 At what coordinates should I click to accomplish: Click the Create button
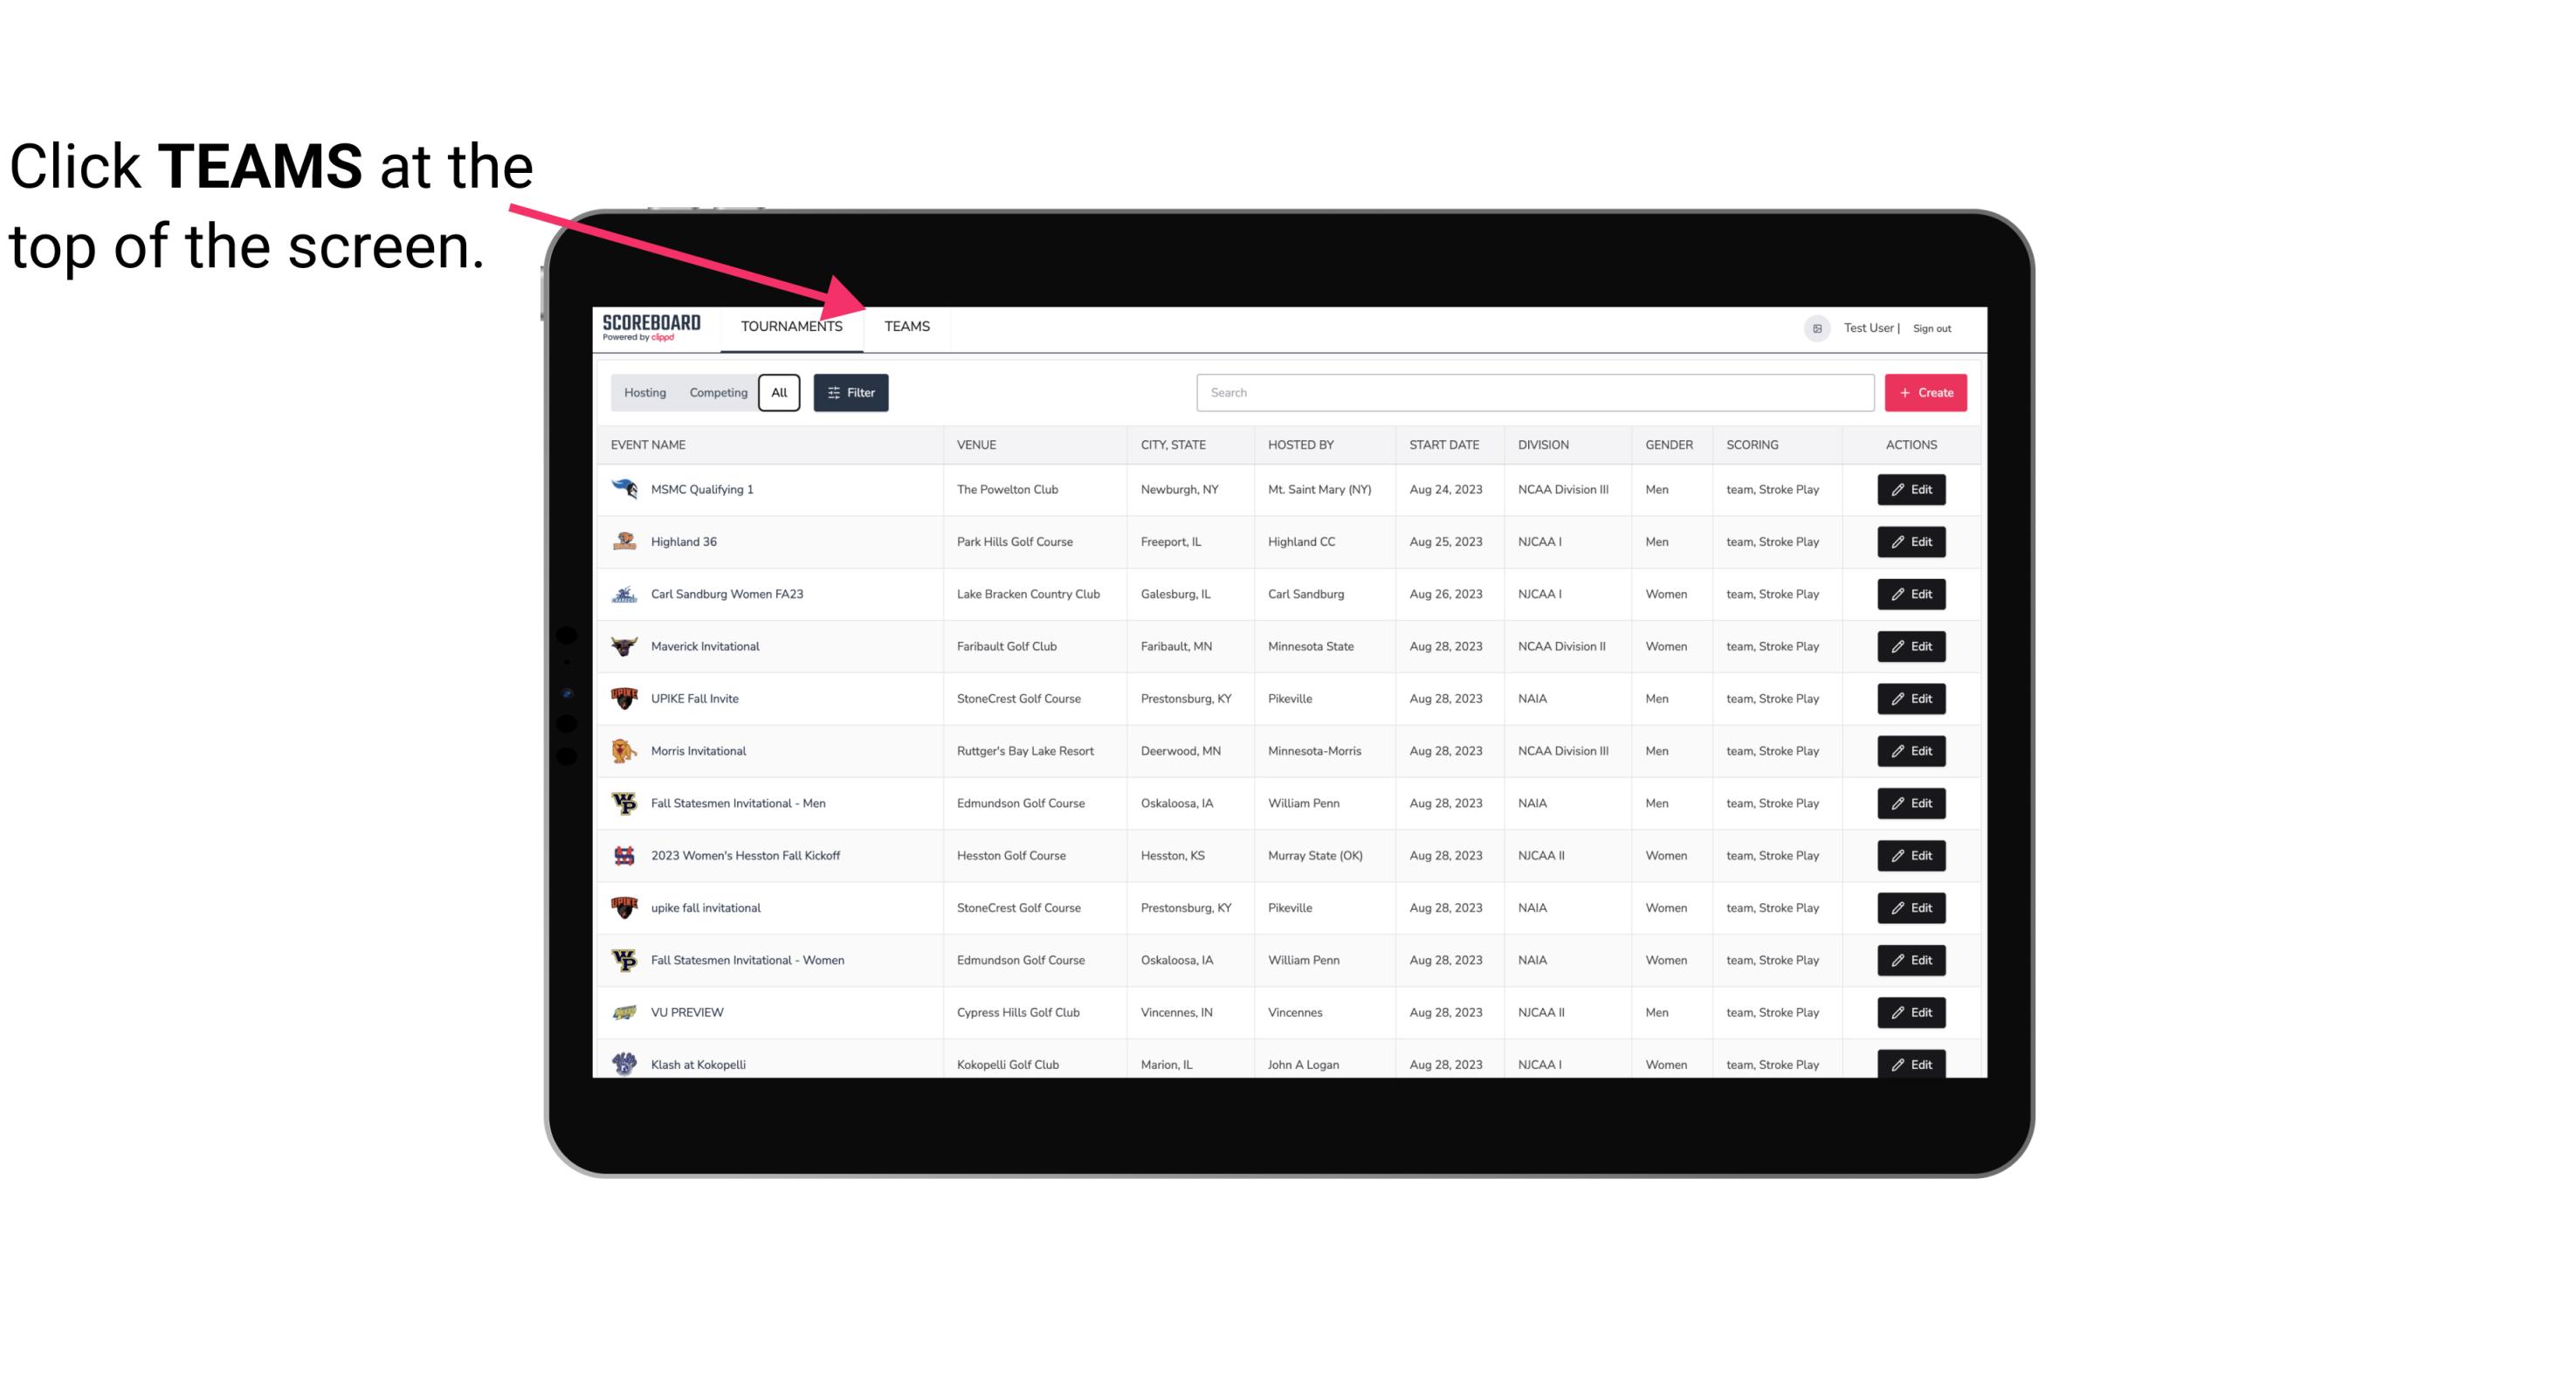coord(1925,393)
